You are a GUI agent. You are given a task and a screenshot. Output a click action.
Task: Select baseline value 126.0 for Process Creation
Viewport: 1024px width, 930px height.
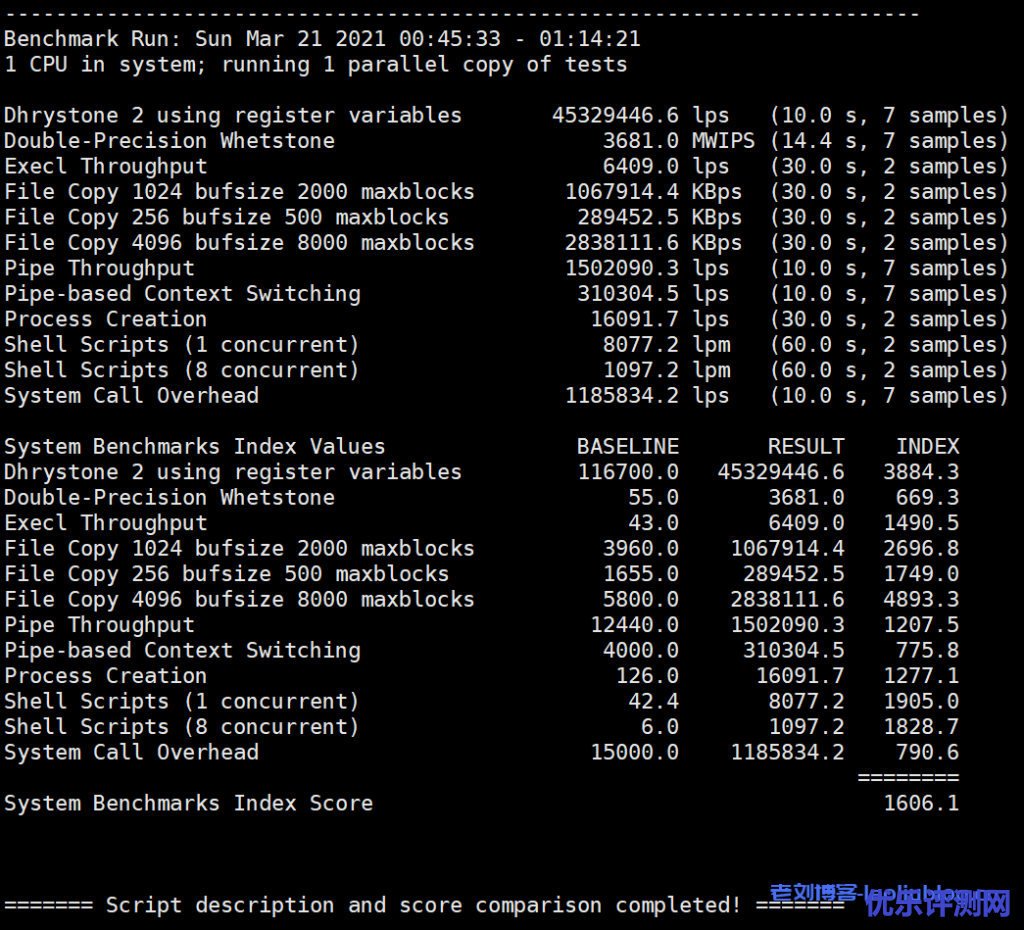tap(647, 676)
